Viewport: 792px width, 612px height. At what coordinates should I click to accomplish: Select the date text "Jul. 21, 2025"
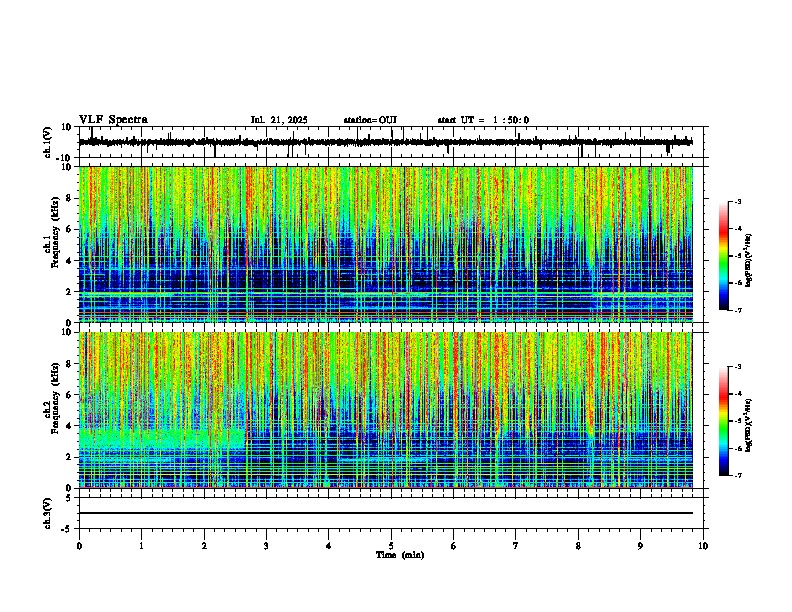(x=279, y=120)
